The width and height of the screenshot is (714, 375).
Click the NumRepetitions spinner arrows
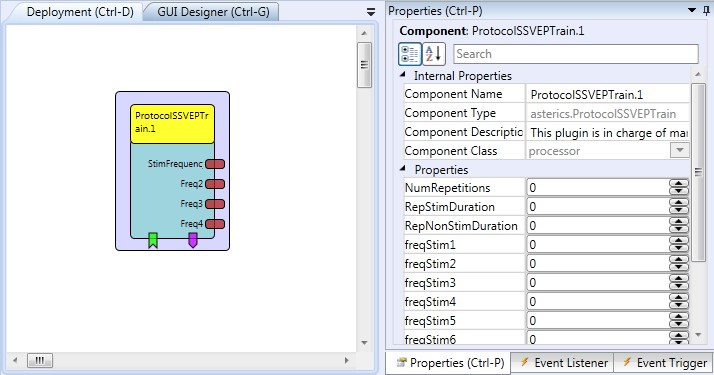point(678,188)
